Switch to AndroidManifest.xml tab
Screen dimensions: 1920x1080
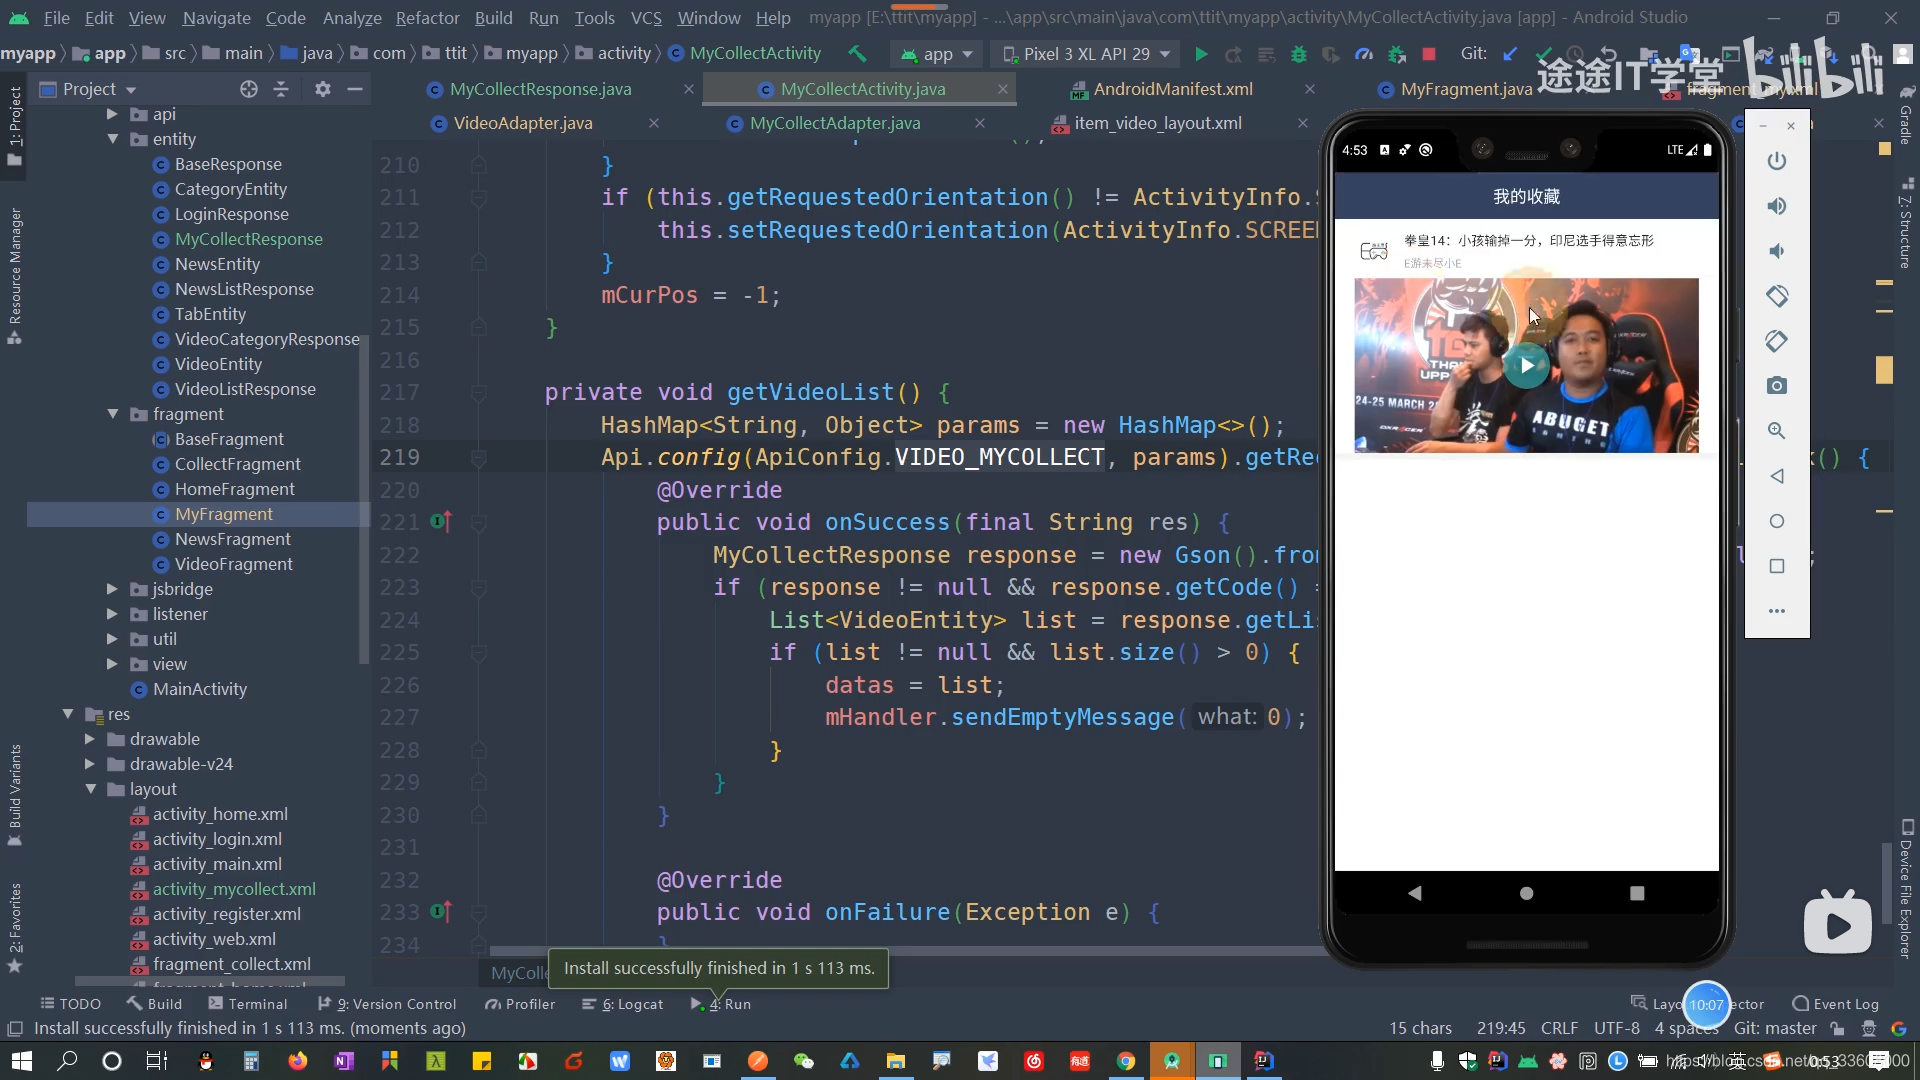(1173, 89)
